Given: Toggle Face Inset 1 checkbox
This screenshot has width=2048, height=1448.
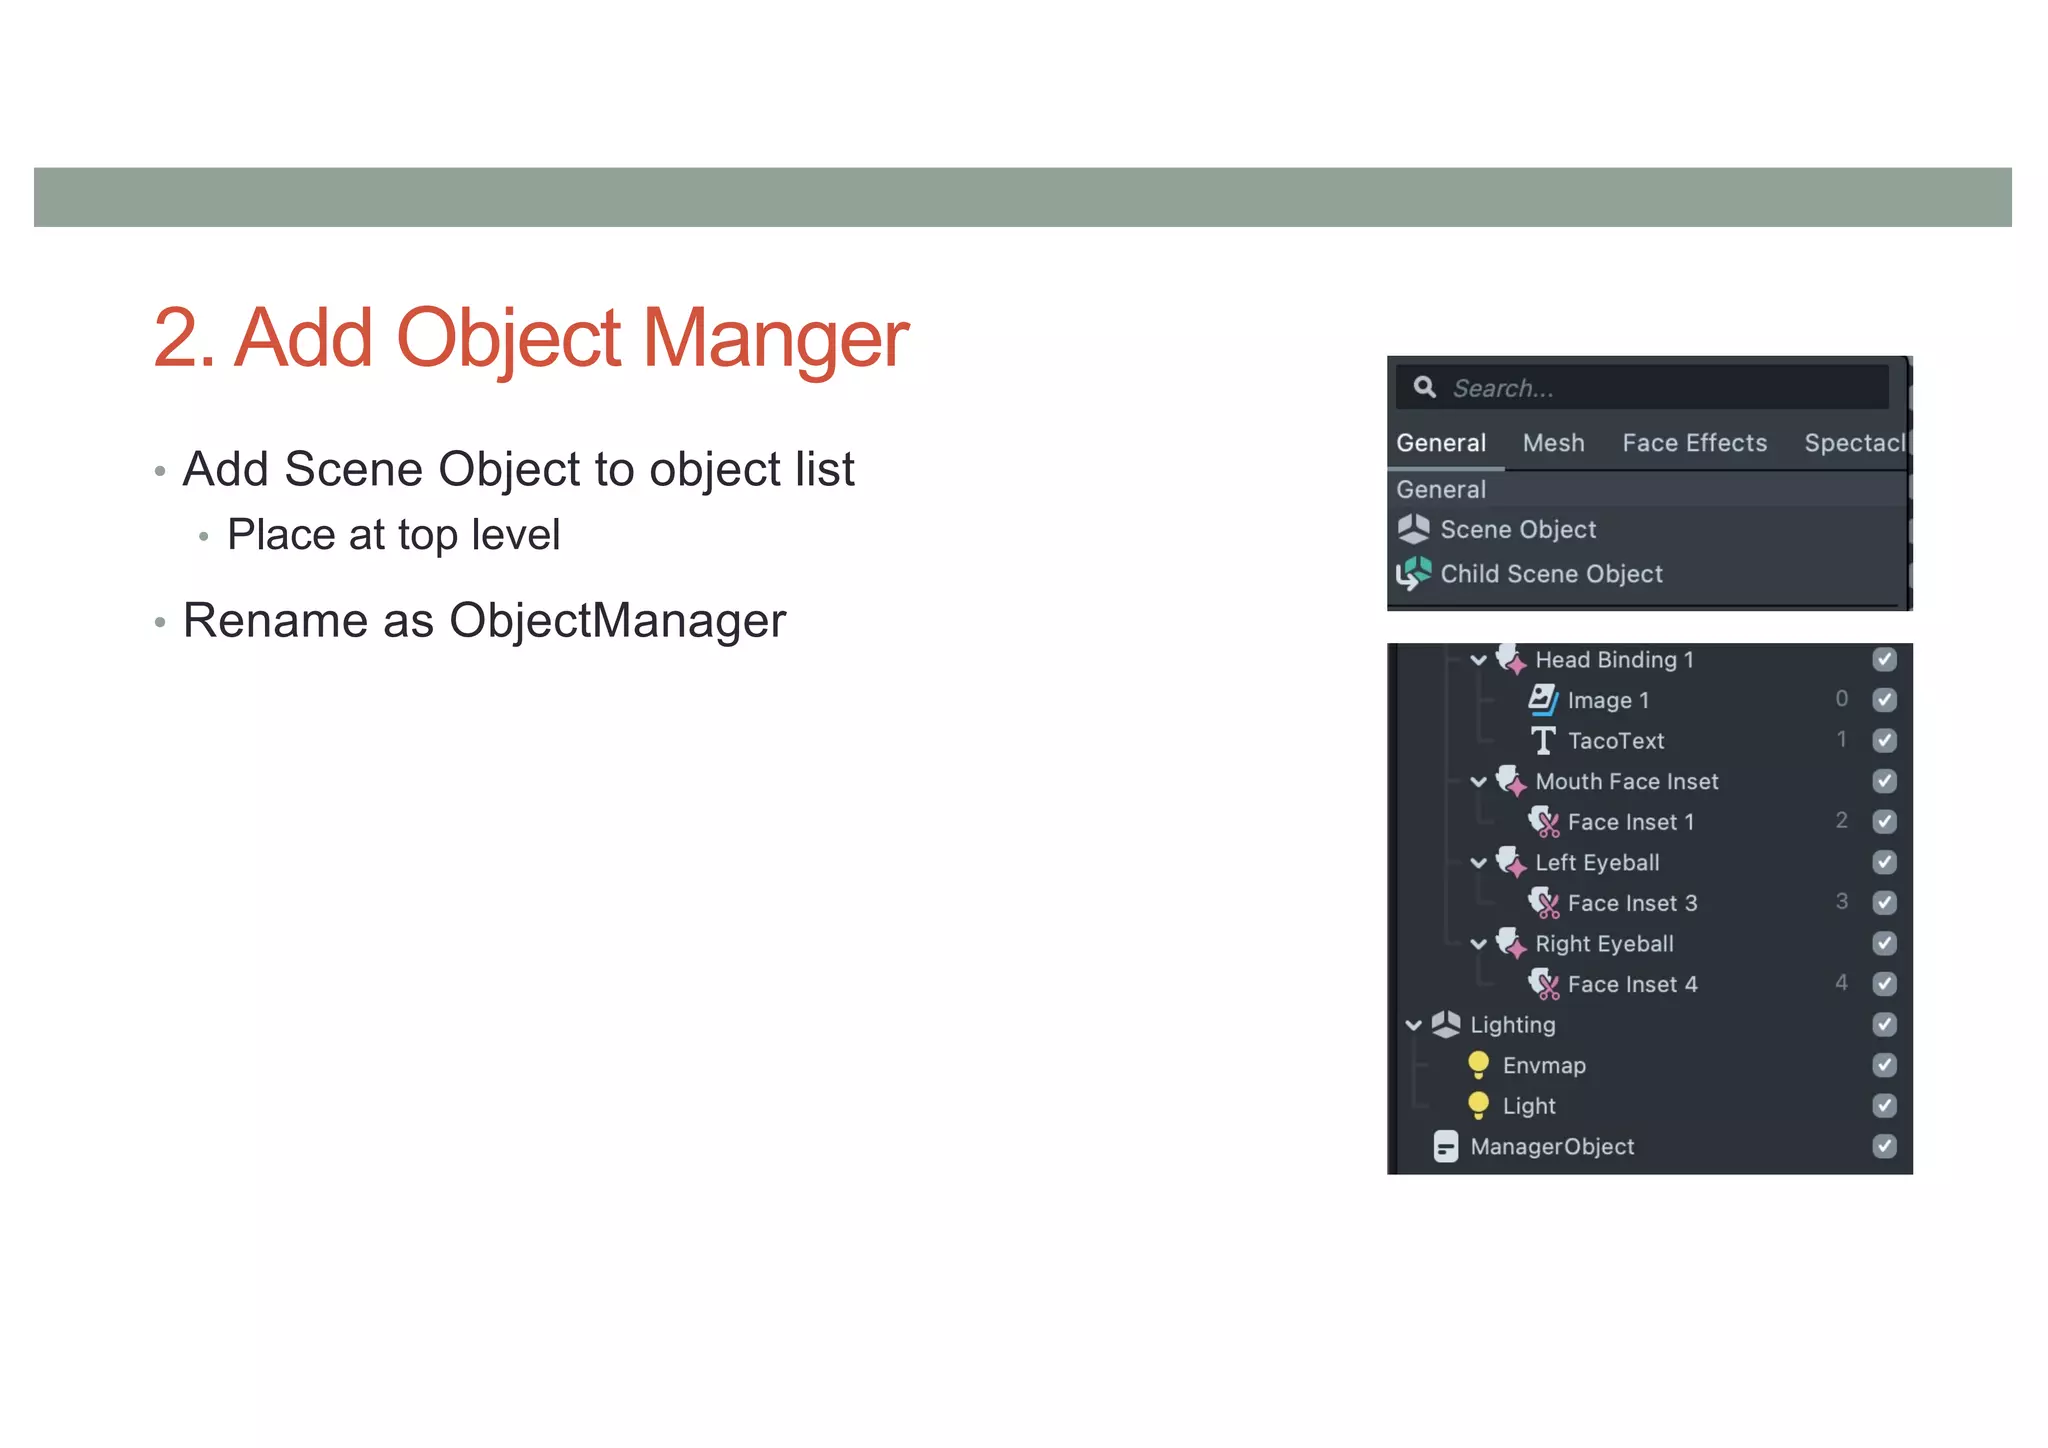Looking at the screenshot, I should click(x=1884, y=822).
